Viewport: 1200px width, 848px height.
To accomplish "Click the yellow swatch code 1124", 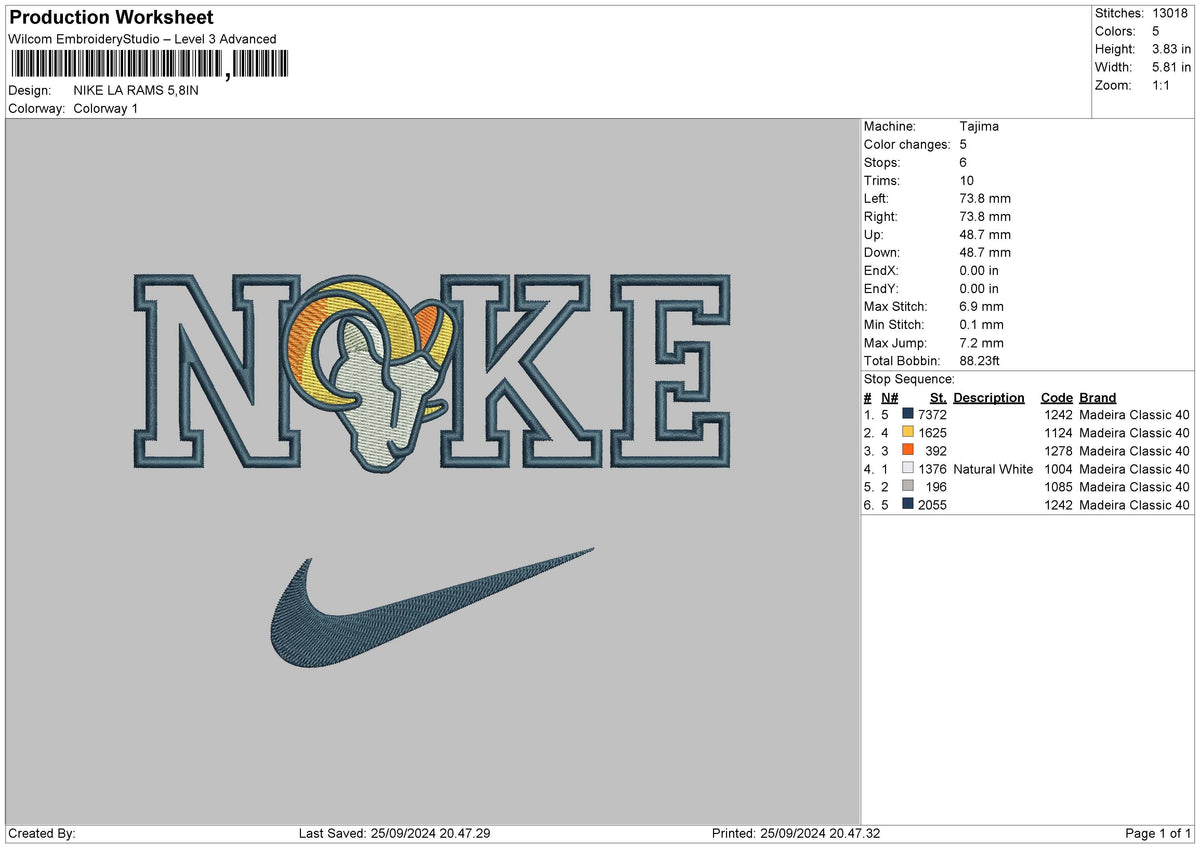I will 908,433.
